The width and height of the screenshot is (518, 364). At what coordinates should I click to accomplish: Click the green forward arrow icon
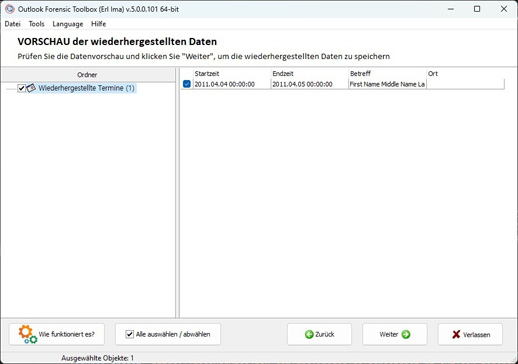click(406, 334)
